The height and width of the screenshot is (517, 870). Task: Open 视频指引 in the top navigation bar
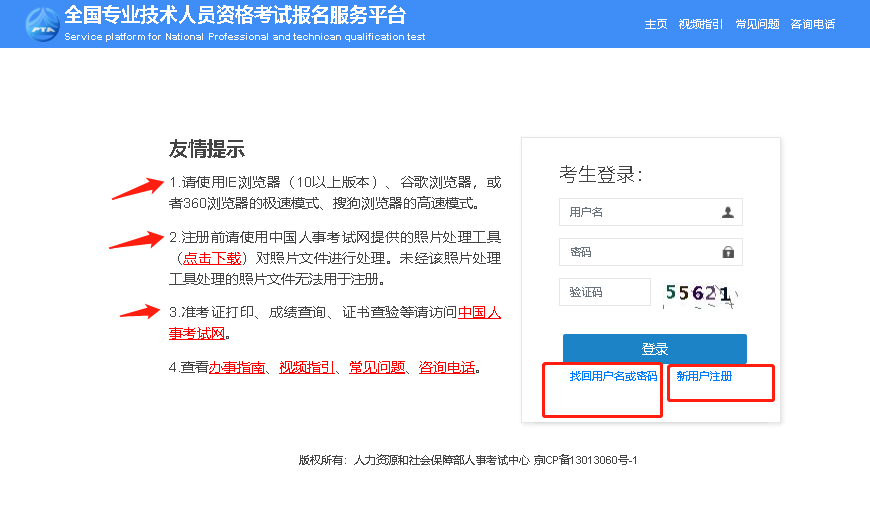[x=700, y=25]
